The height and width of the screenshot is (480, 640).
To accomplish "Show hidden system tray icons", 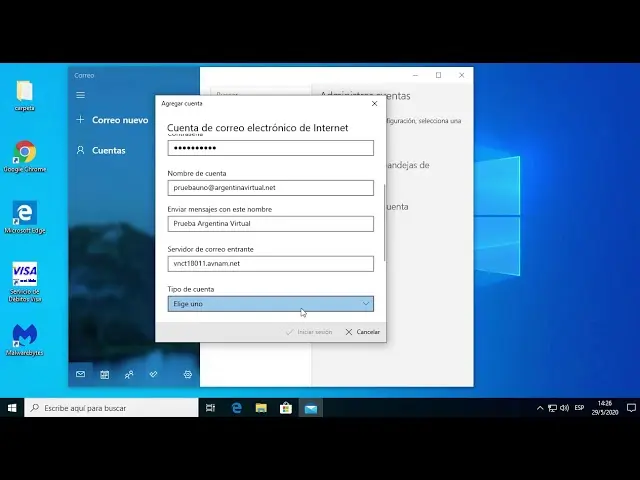I will pyautogui.click(x=540, y=408).
